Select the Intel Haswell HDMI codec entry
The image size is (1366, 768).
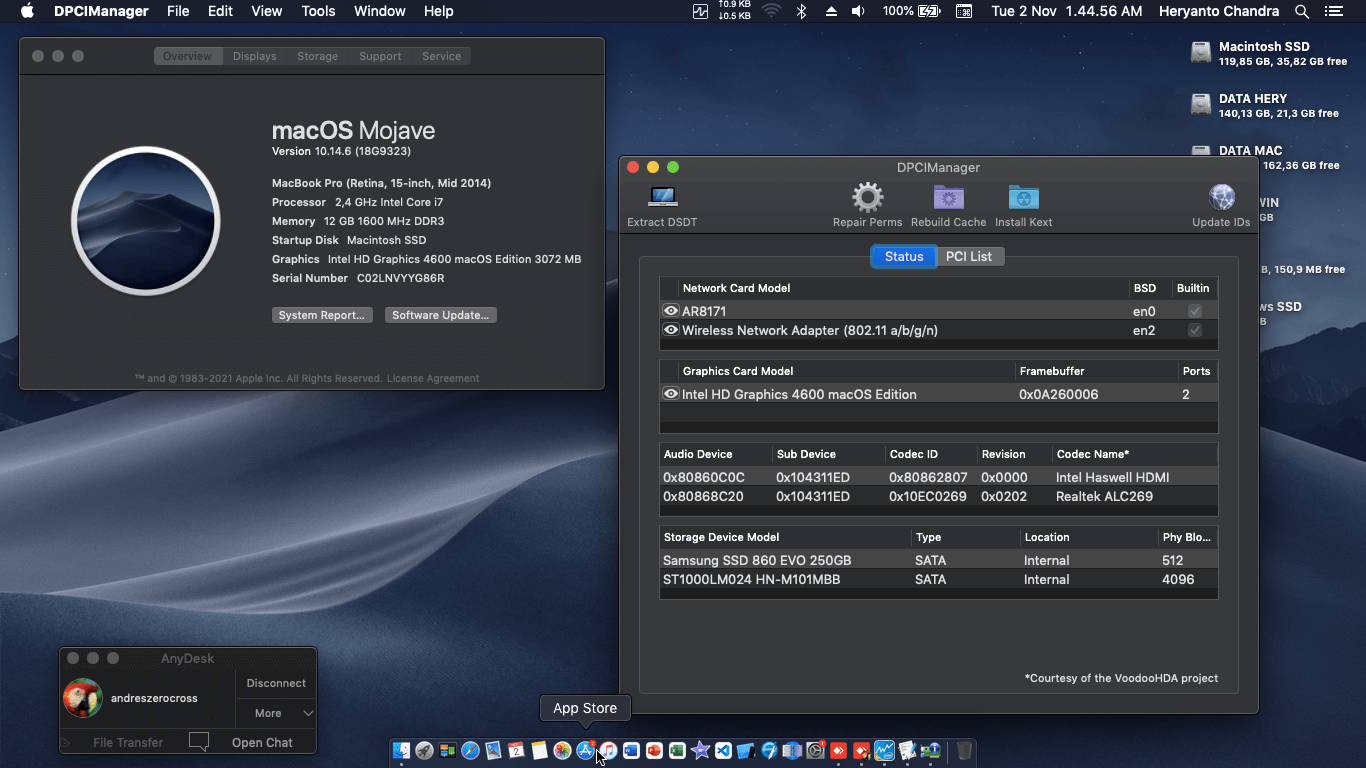[1112, 477]
